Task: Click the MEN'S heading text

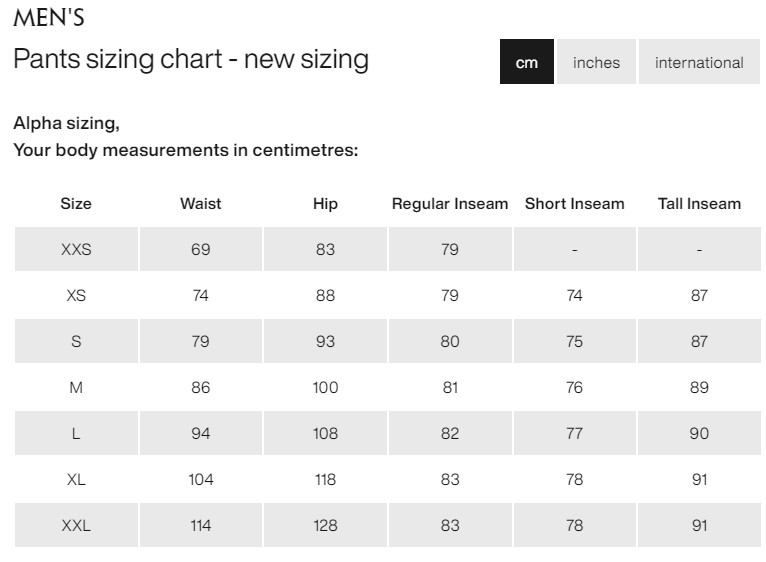Action: pyautogui.click(x=49, y=17)
